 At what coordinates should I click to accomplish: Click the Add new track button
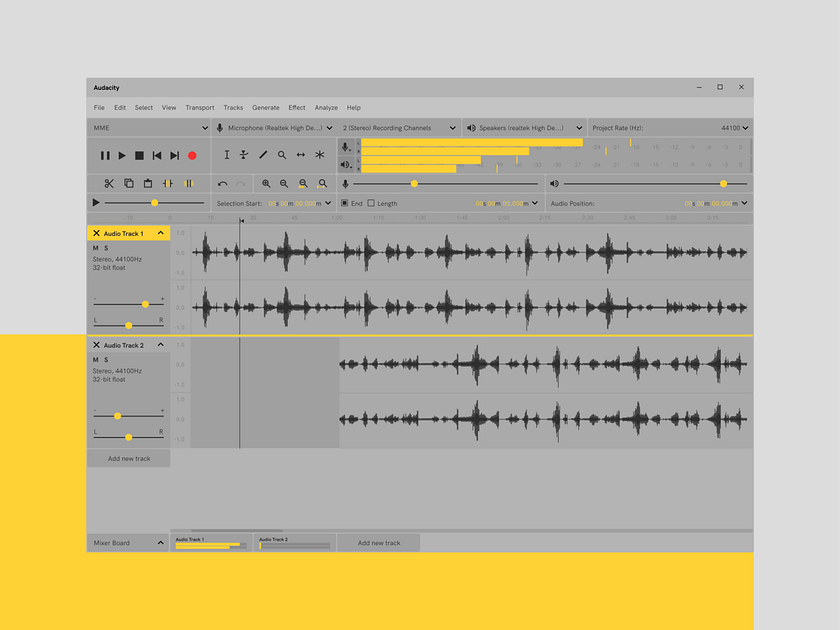coord(128,458)
